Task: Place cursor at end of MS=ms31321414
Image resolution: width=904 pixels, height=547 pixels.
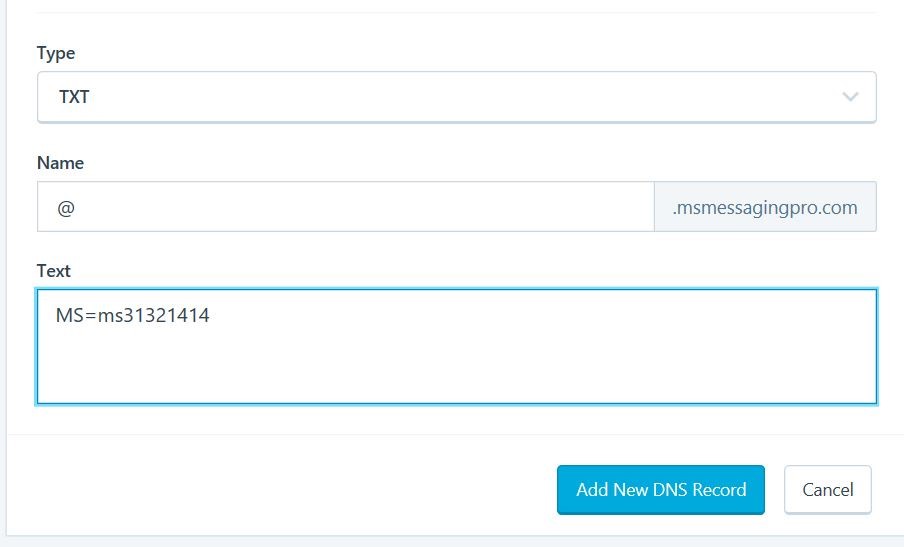Action: tap(212, 316)
